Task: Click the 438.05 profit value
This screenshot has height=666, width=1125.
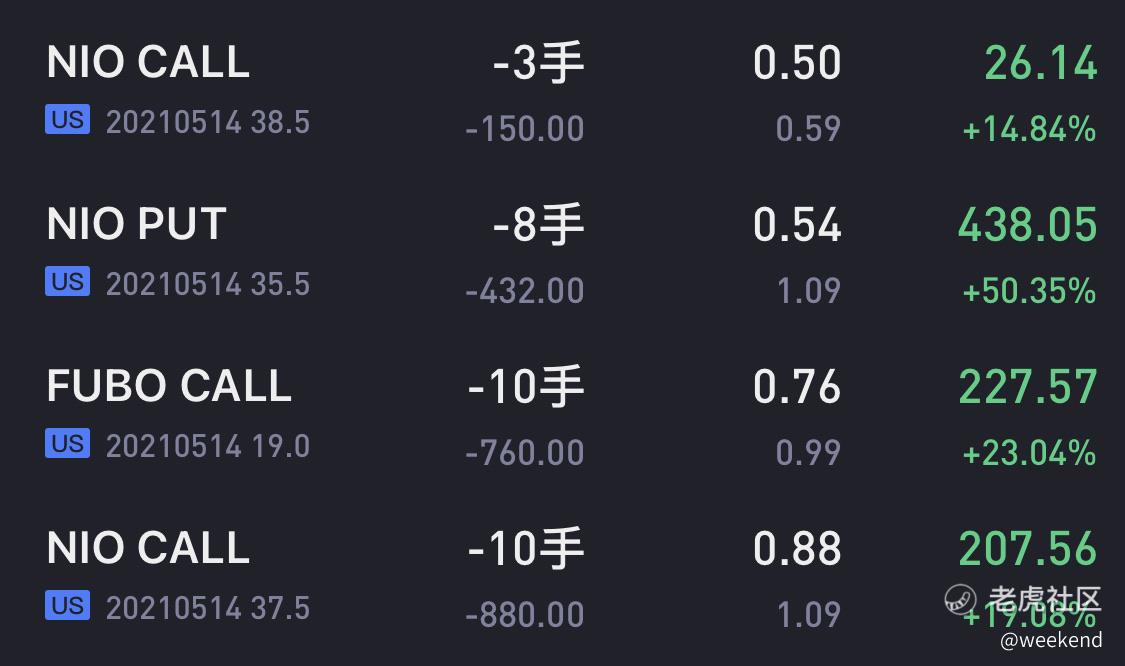Action: (1027, 225)
